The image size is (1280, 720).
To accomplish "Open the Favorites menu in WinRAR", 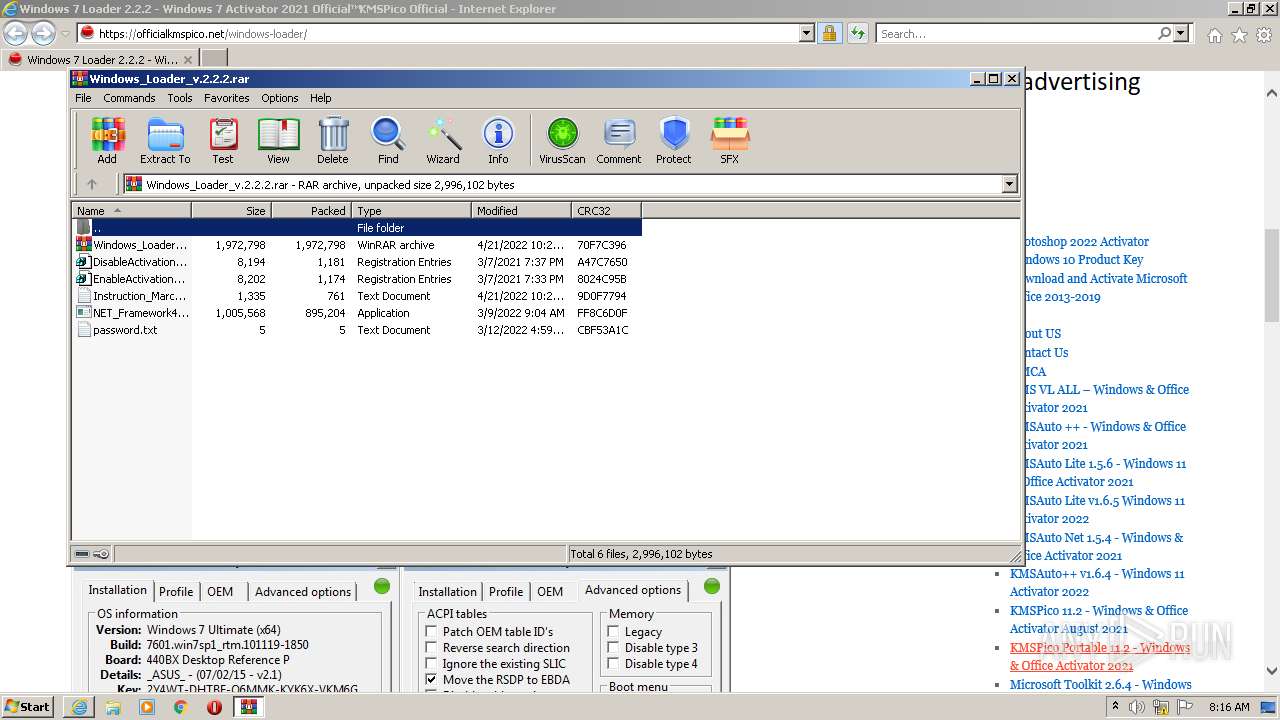I will 227,98.
